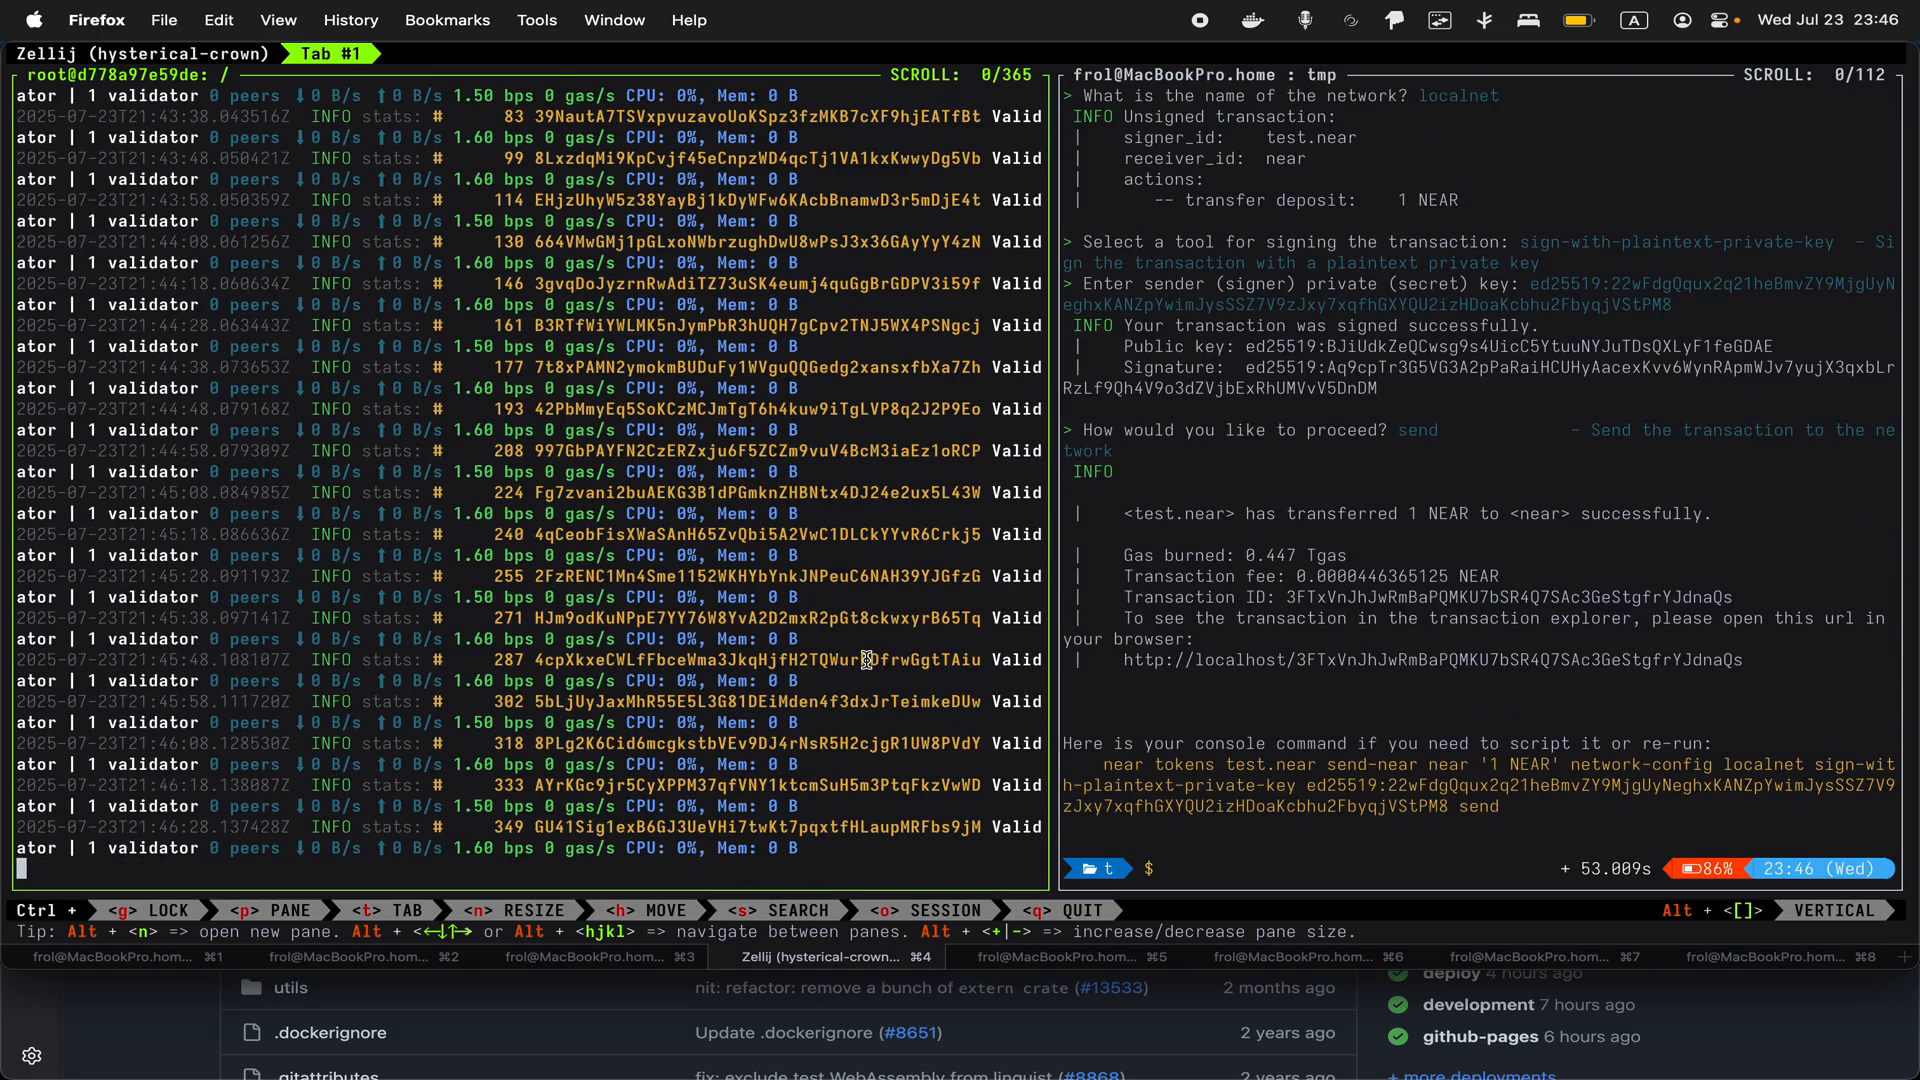Click the new-tab plus at the Zellij tab bar edge

(x=1903, y=957)
